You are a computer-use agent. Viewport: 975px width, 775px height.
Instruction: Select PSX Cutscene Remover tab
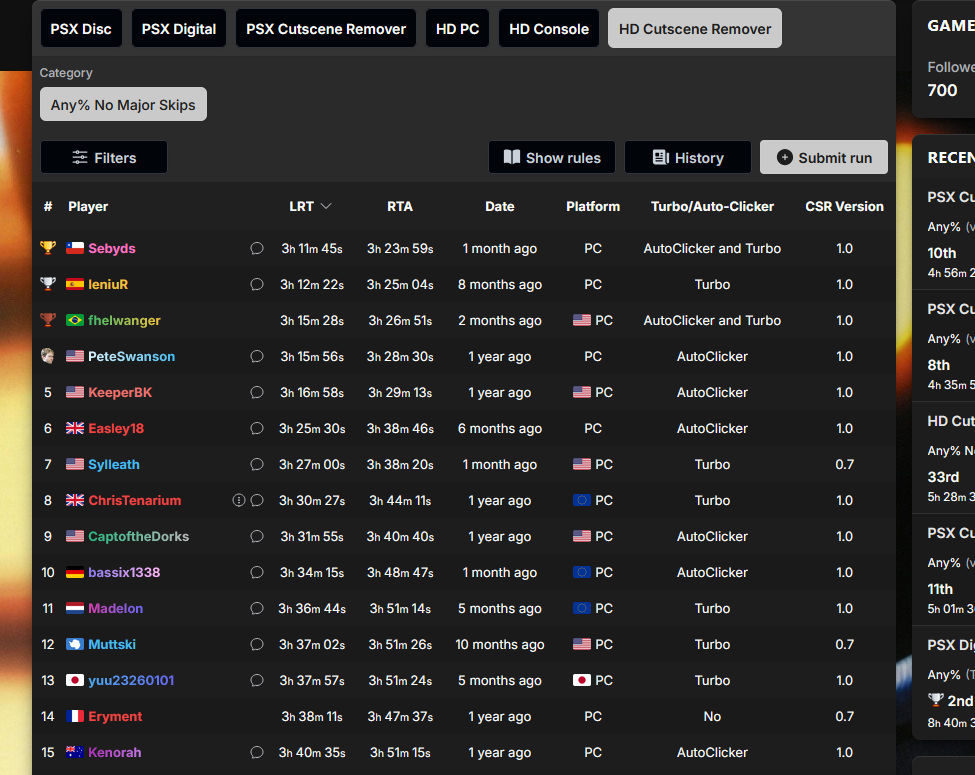tap(326, 29)
